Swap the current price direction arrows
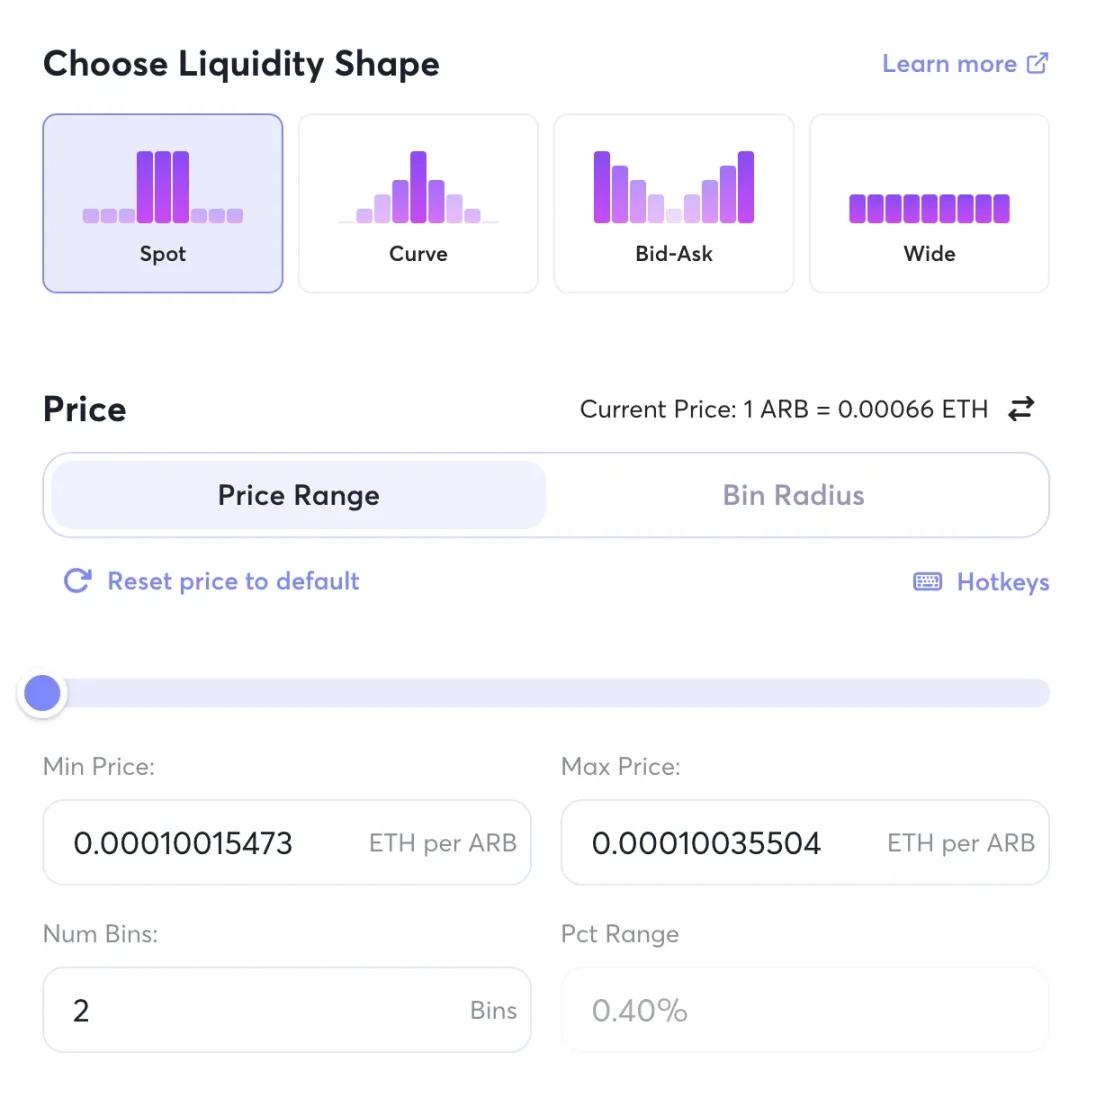Image resolution: width=1096 pixels, height=1107 pixels. coord(1021,409)
